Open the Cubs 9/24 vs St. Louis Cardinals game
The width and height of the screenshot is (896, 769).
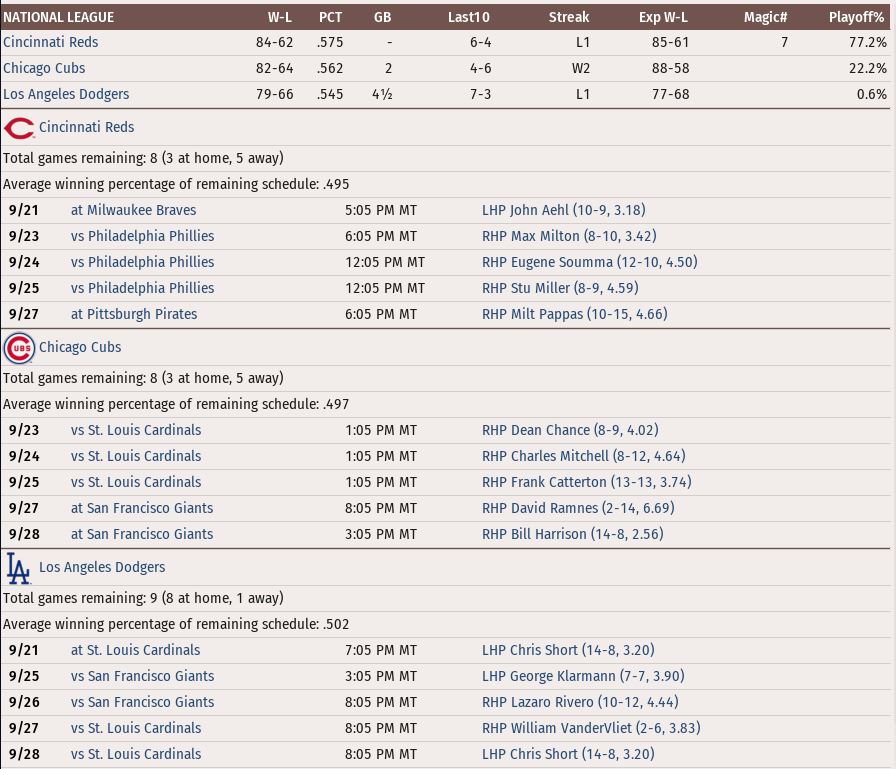point(136,456)
